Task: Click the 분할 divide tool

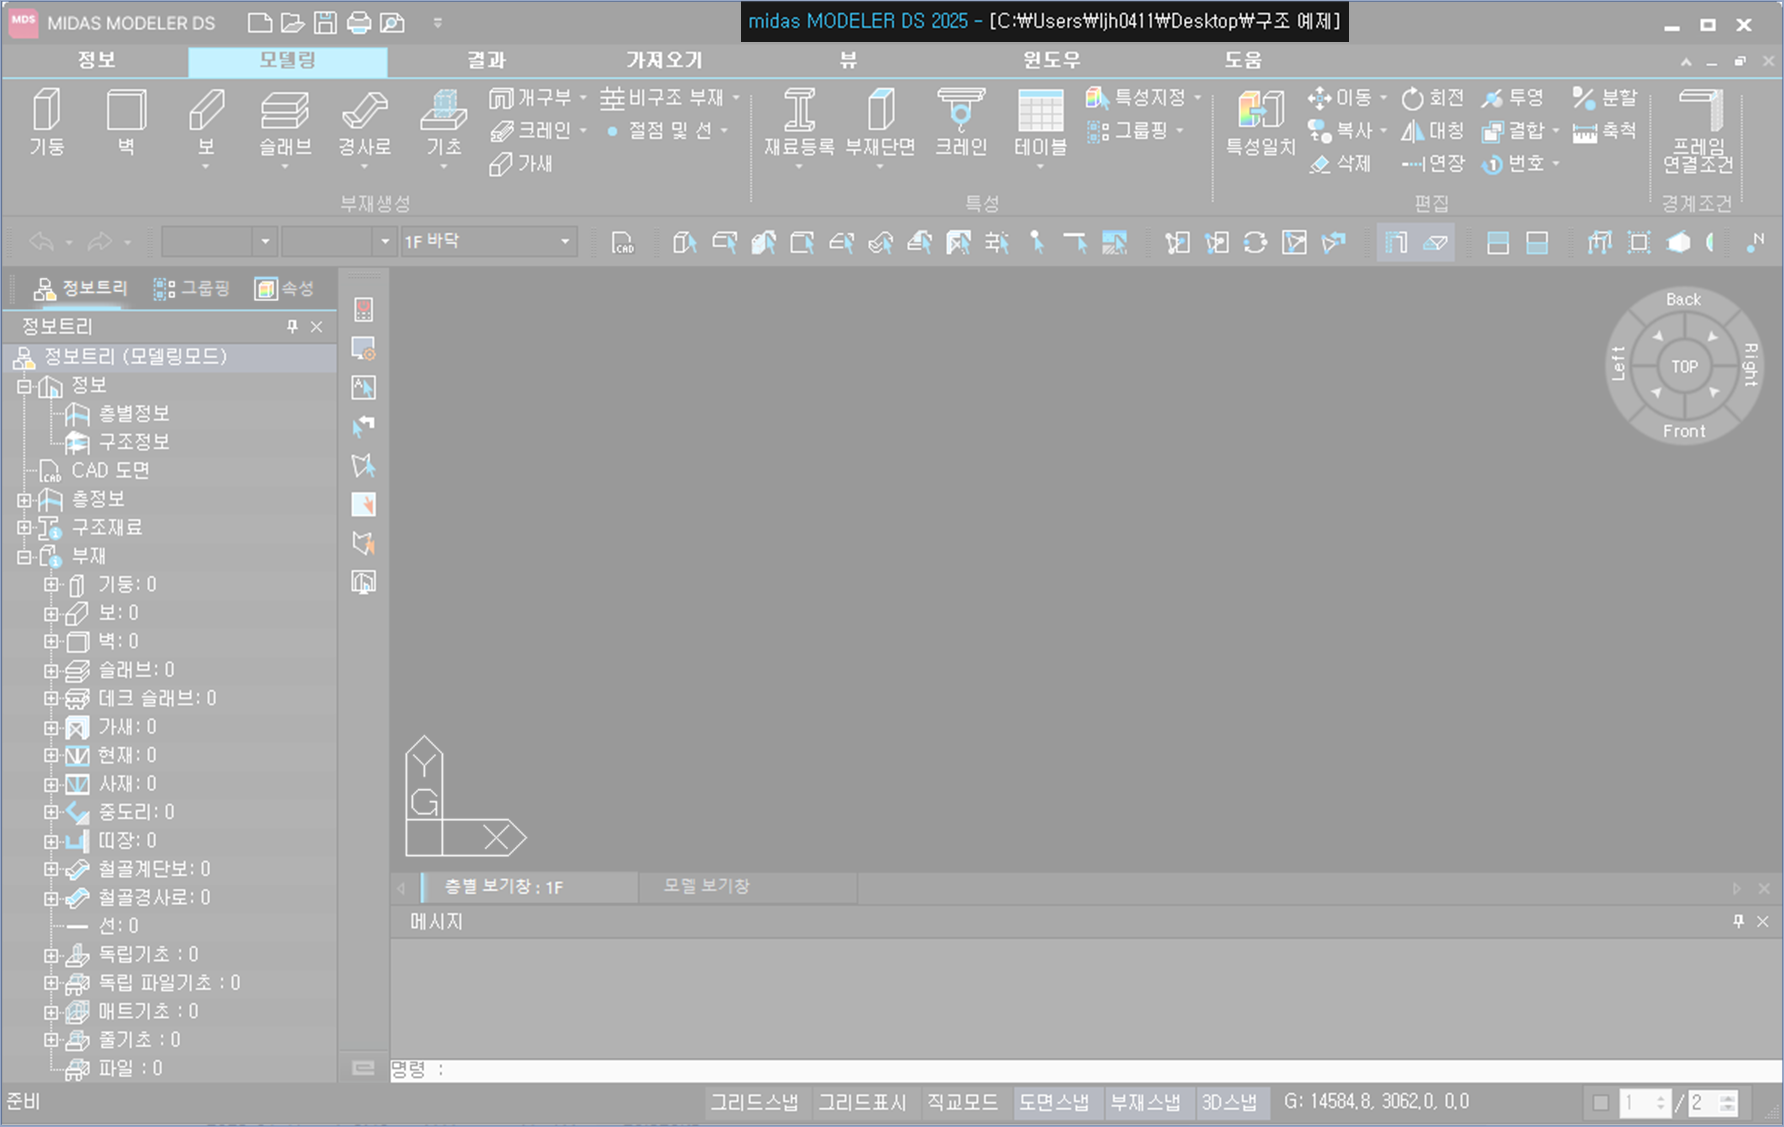Action: tap(1605, 98)
